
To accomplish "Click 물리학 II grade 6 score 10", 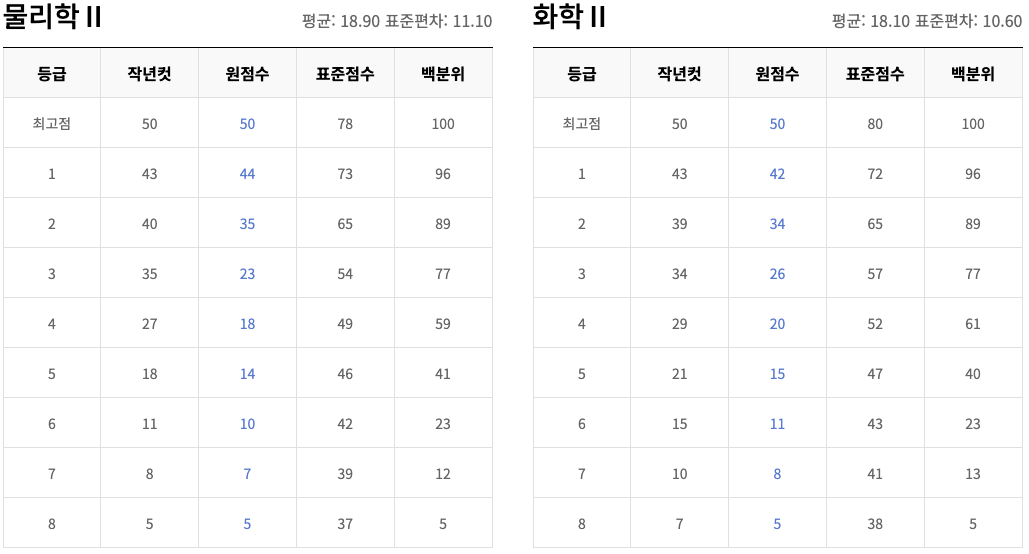I will [247, 424].
